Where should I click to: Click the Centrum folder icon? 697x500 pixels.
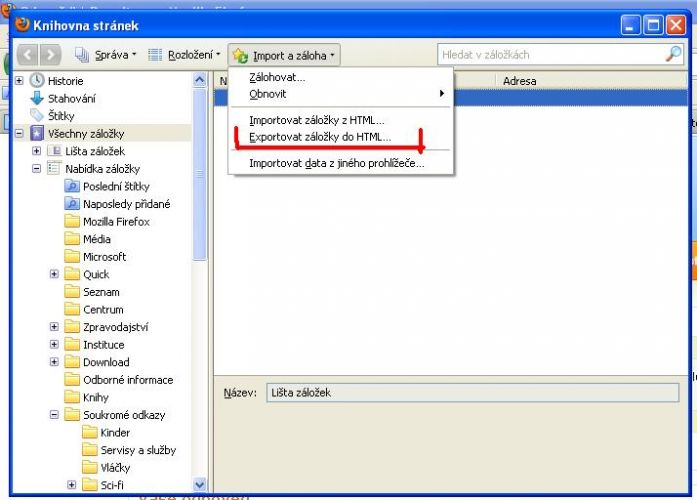72,309
